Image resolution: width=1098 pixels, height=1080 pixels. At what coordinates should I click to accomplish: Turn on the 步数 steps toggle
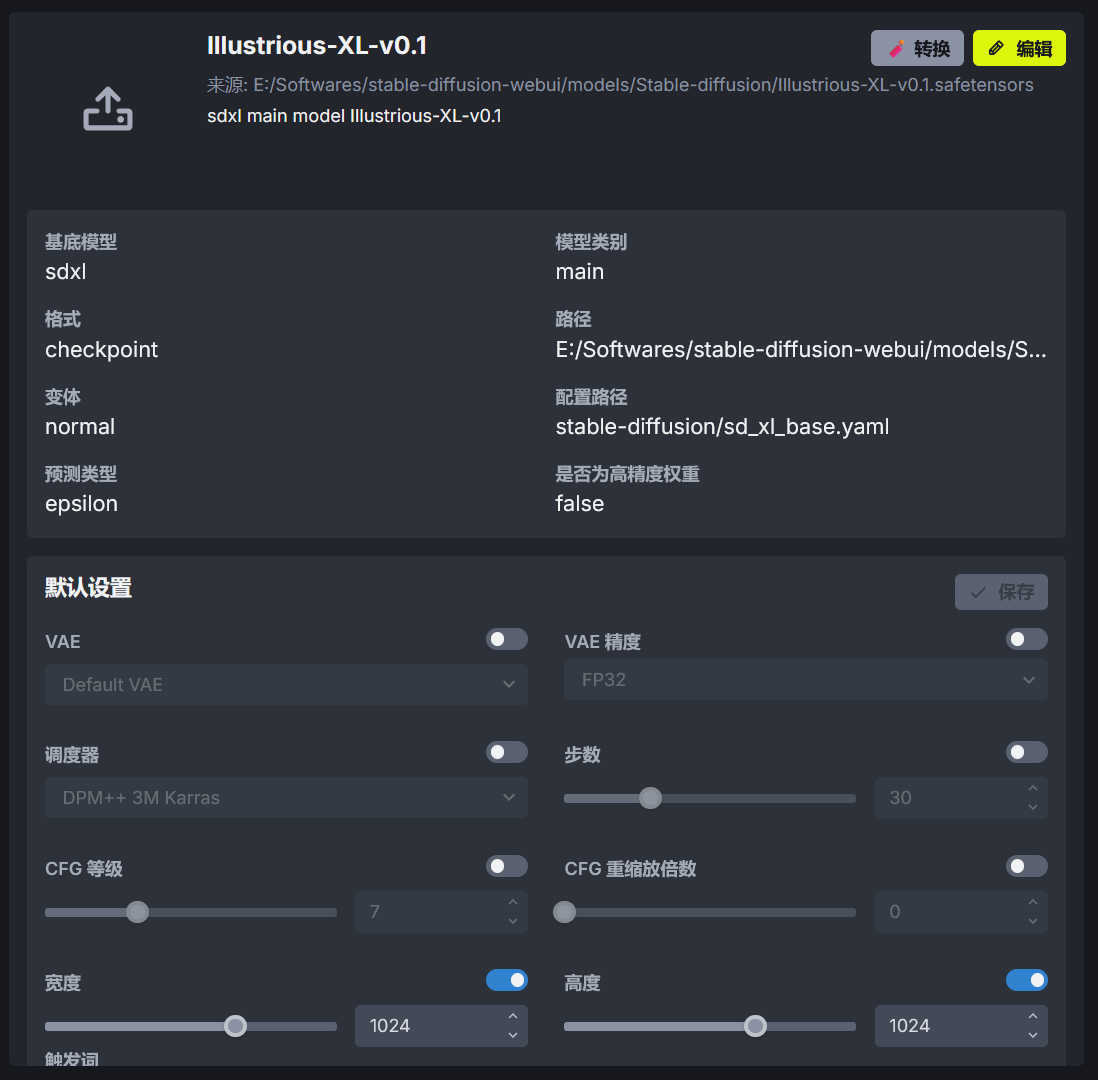1026,752
